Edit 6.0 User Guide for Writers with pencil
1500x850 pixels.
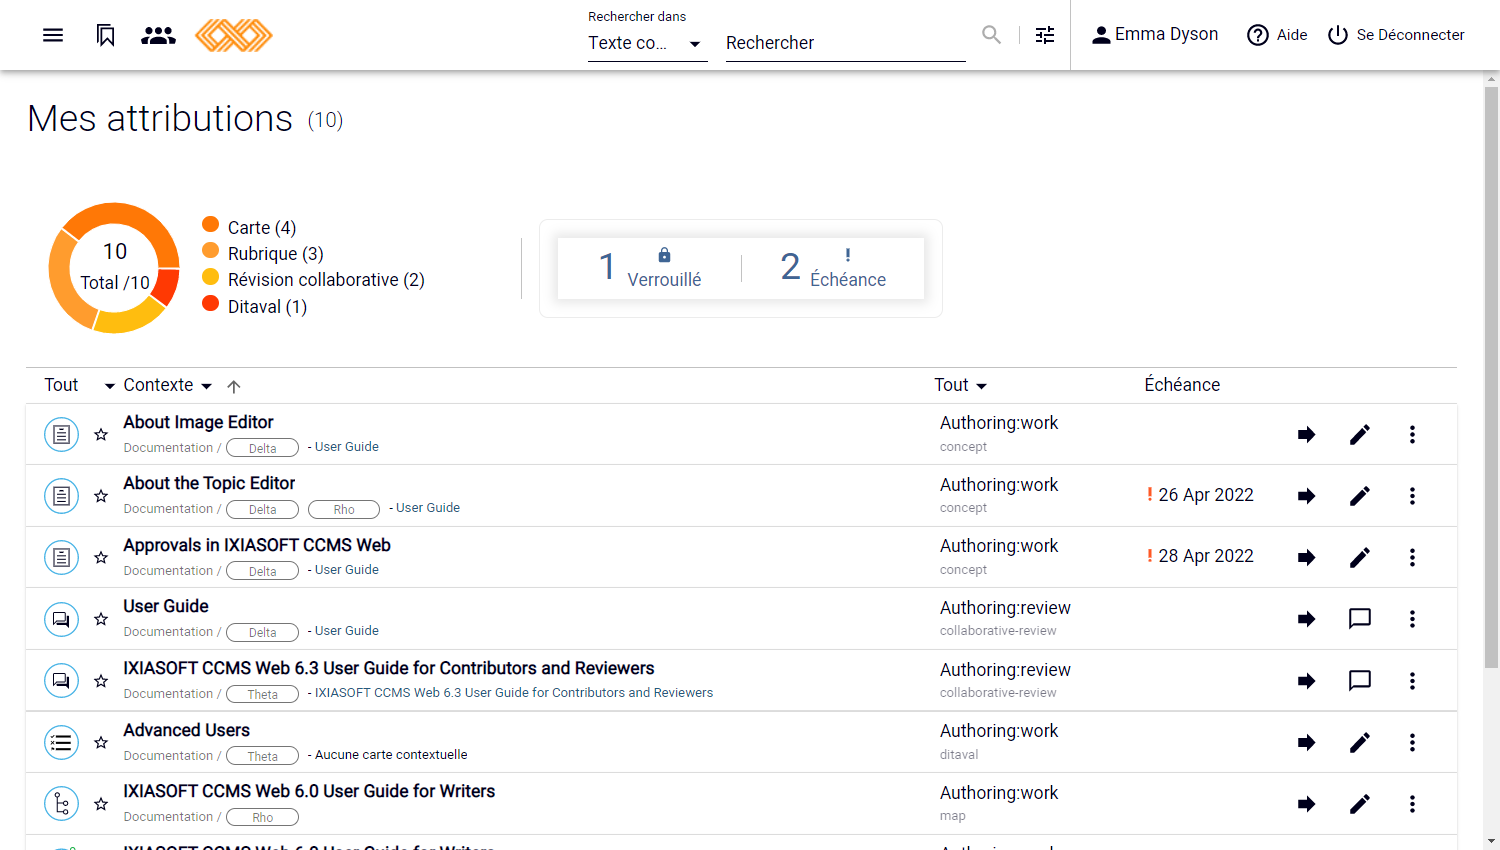pyautogui.click(x=1360, y=804)
